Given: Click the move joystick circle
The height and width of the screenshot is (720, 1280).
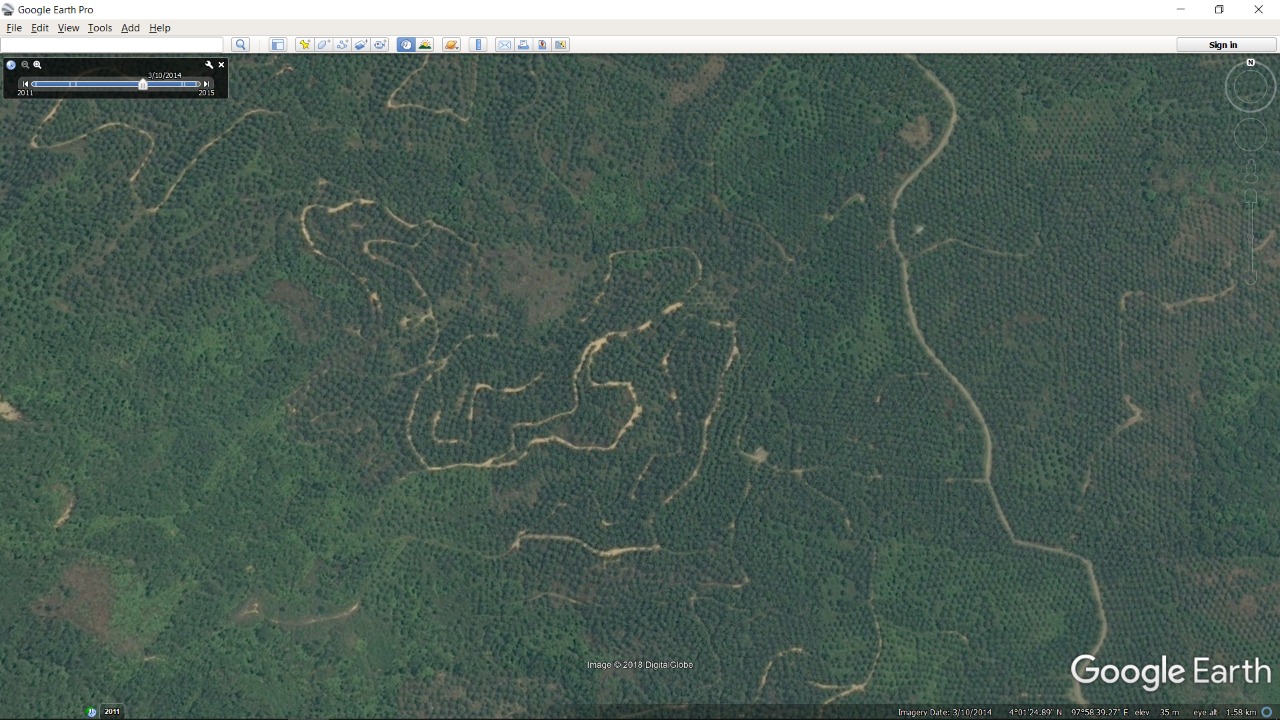Looking at the screenshot, I should [x=1251, y=135].
